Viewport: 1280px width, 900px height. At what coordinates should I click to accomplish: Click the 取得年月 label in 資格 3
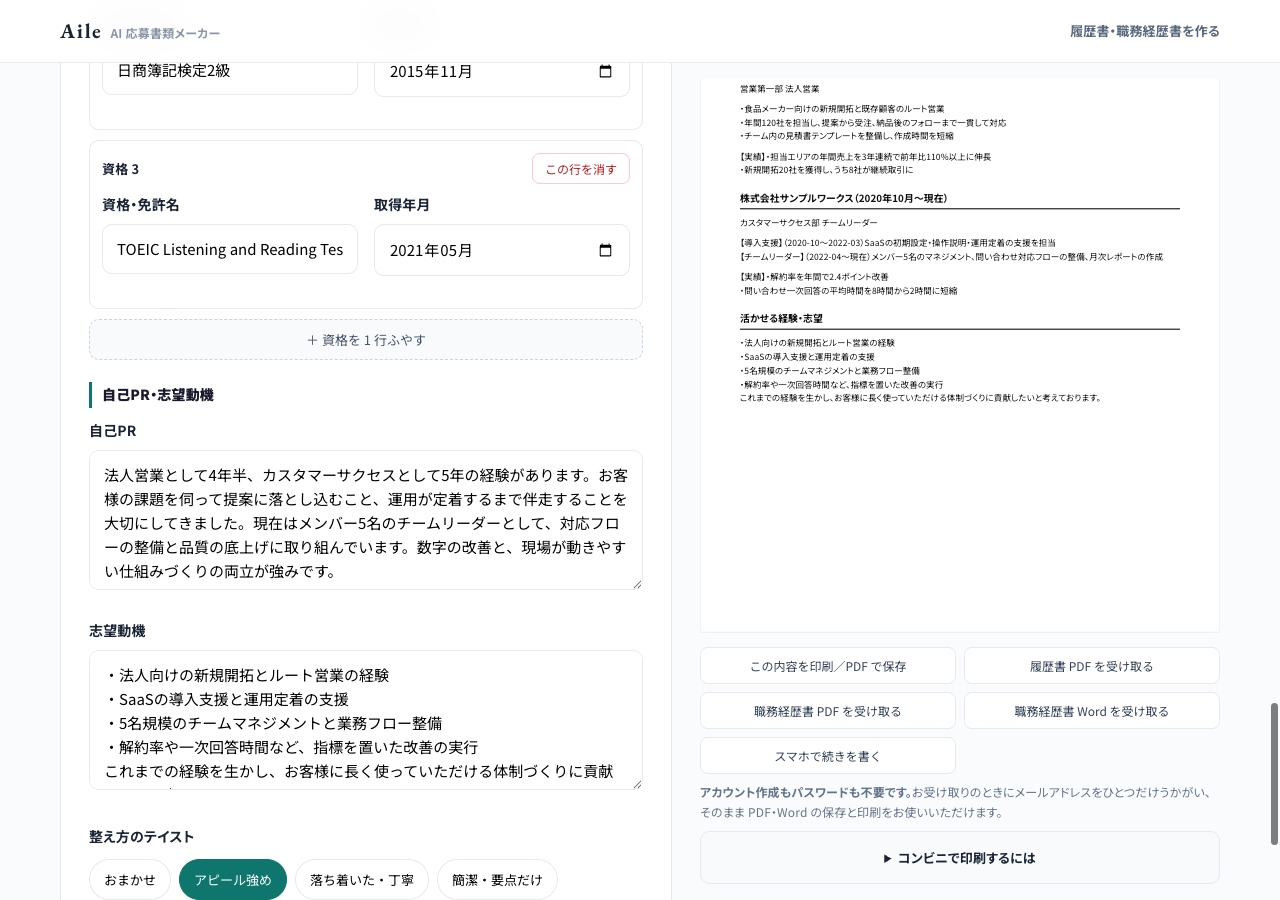tap(402, 205)
